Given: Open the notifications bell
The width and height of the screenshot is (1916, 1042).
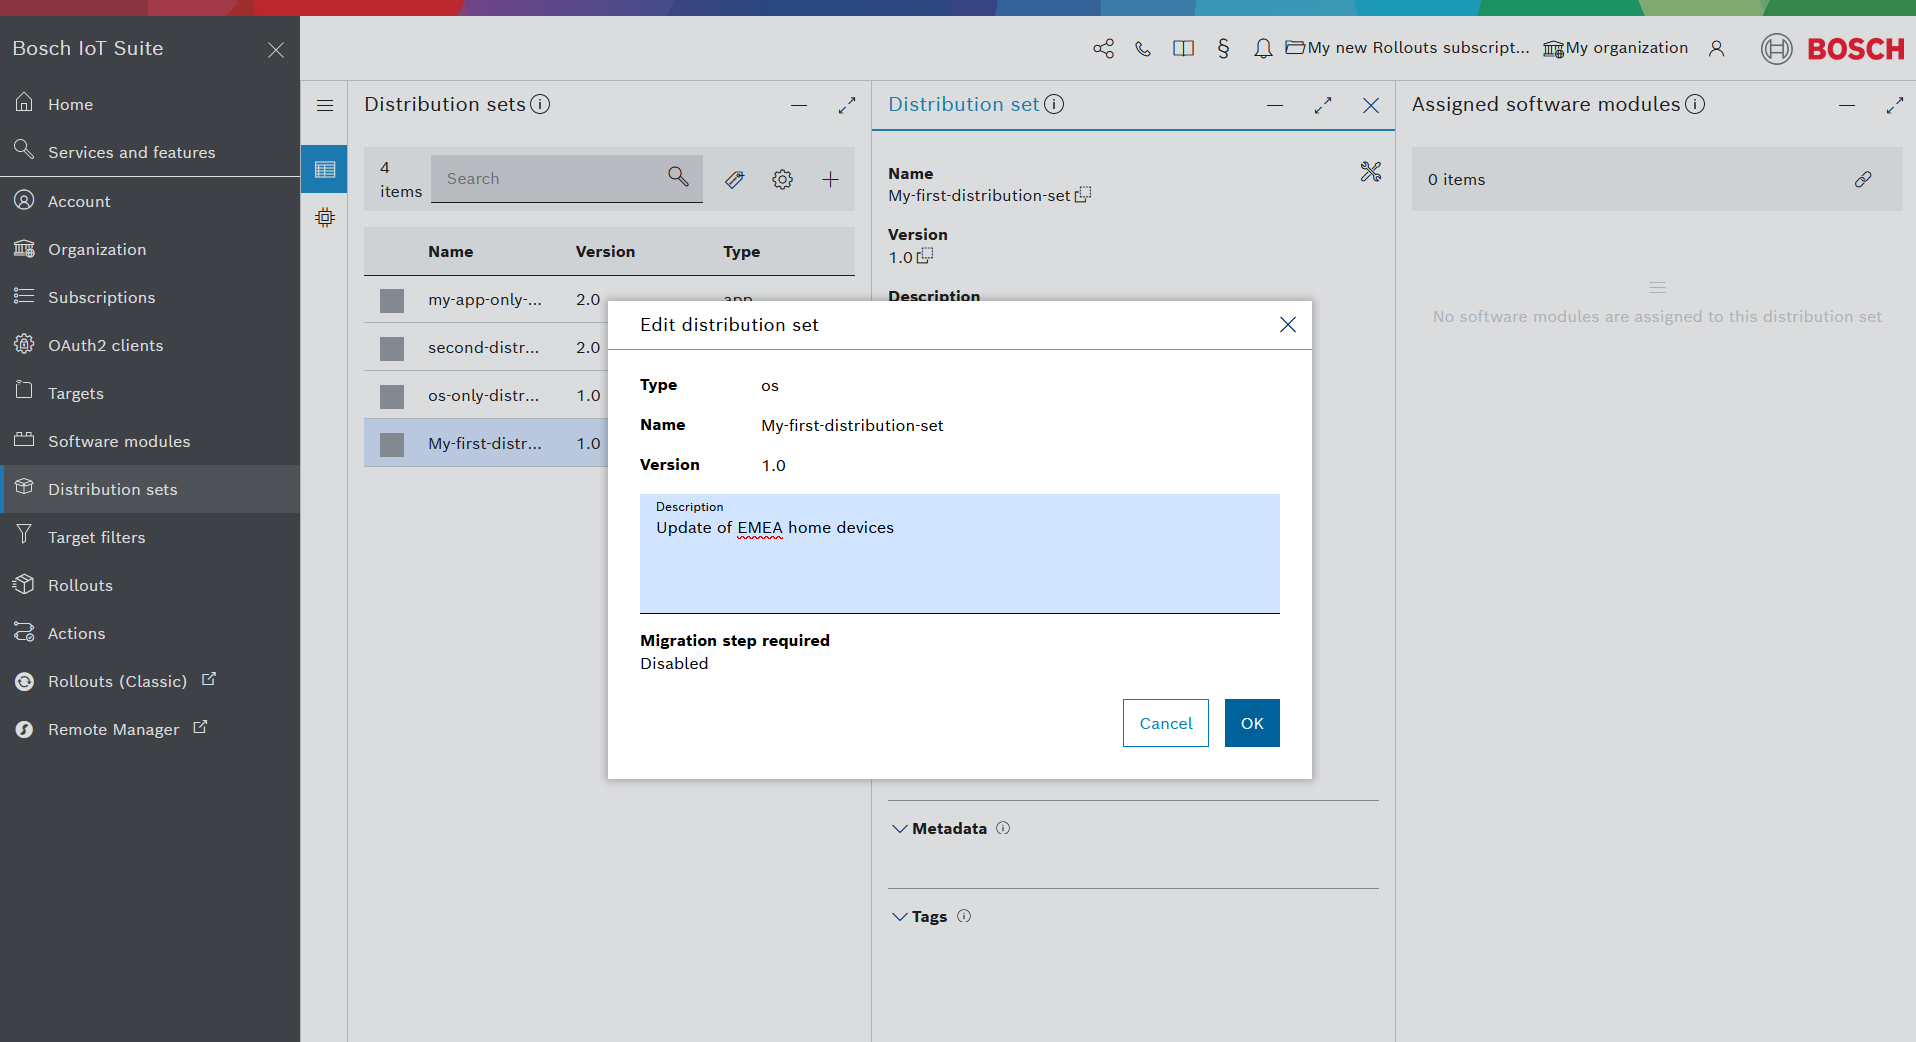Looking at the screenshot, I should pos(1263,48).
